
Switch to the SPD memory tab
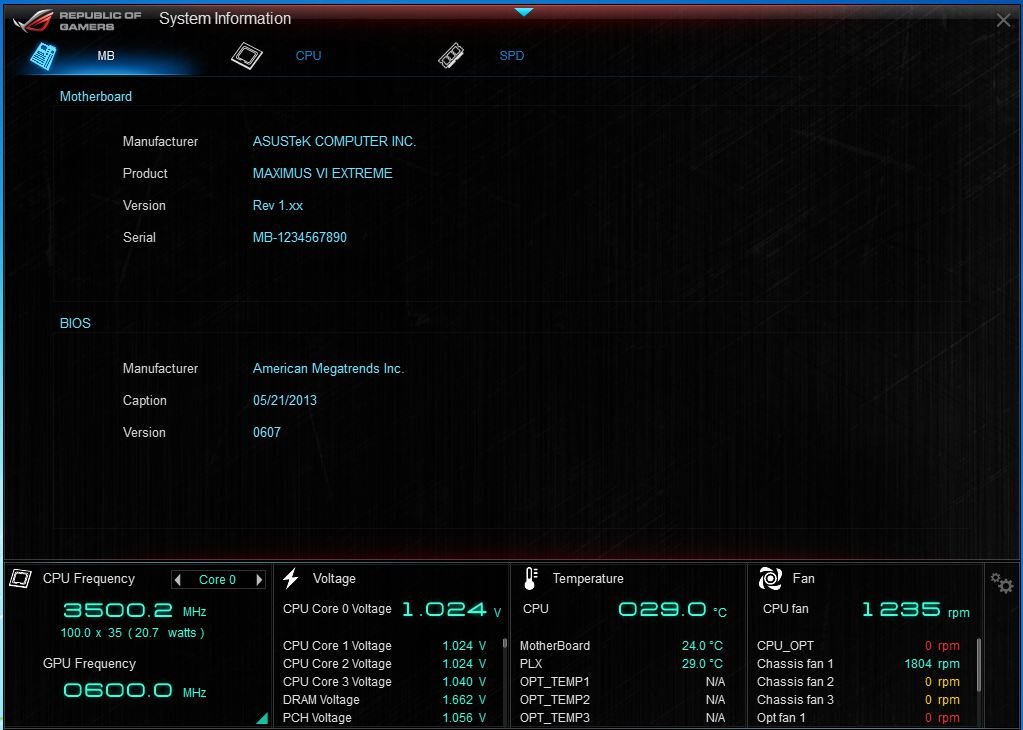tap(512, 56)
